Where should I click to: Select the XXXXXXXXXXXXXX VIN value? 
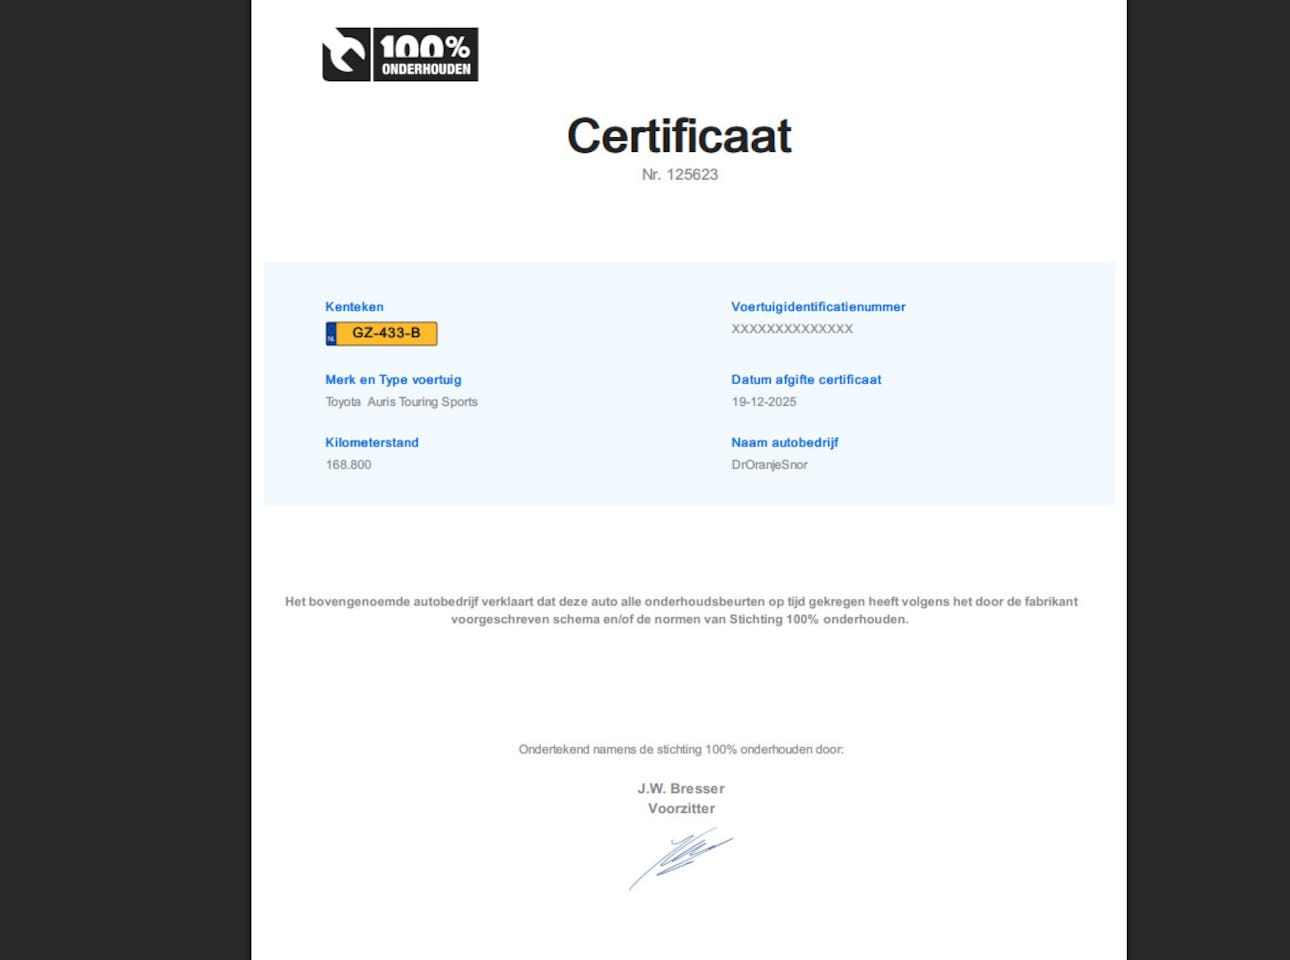(792, 329)
